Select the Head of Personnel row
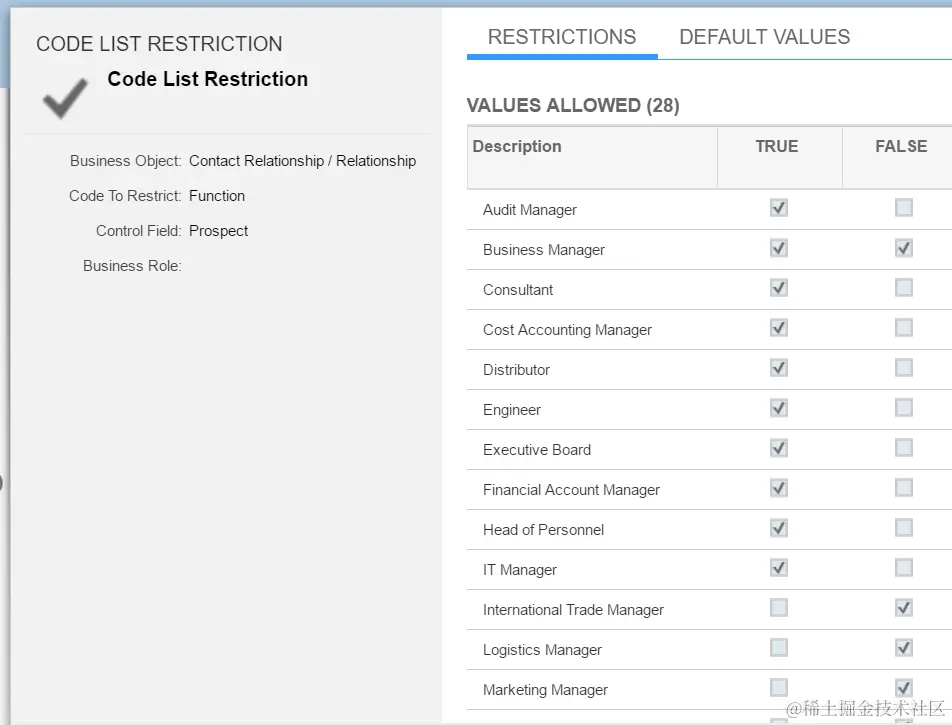Viewport: 952px width, 725px height. [543, 530]
